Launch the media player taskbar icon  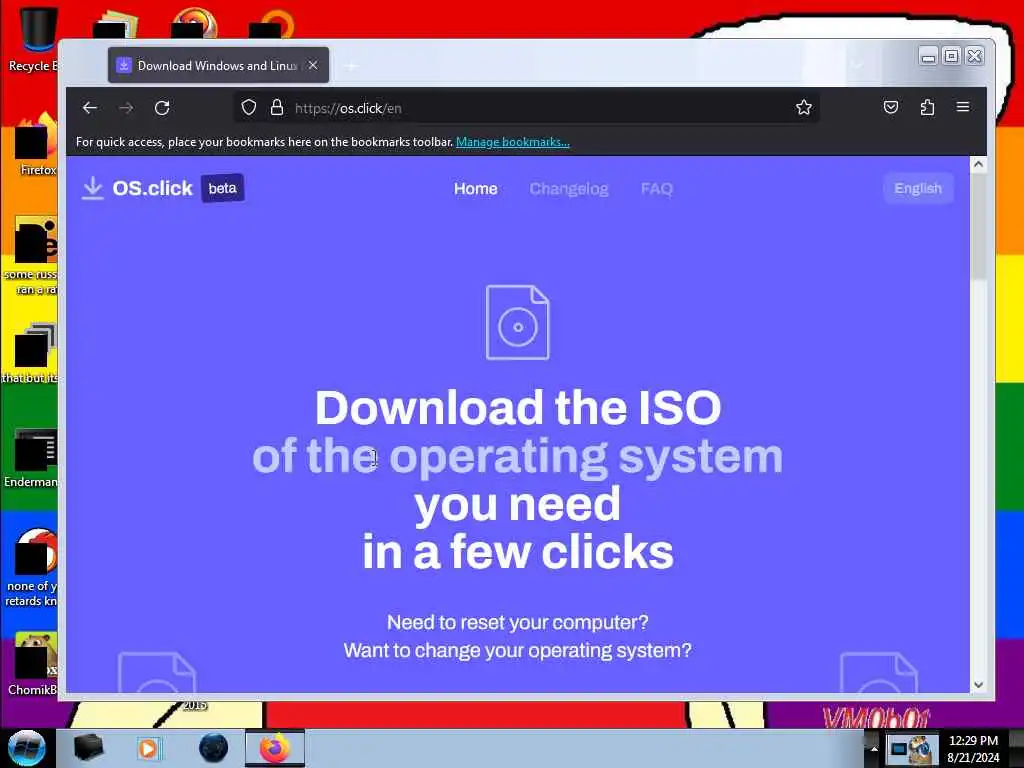(148, 748)
